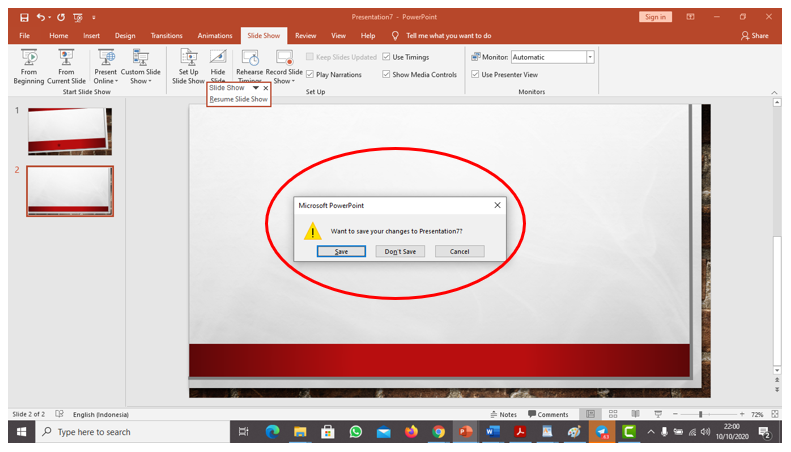
Task: Undo the last action
Action: click(x=40, y=17)
